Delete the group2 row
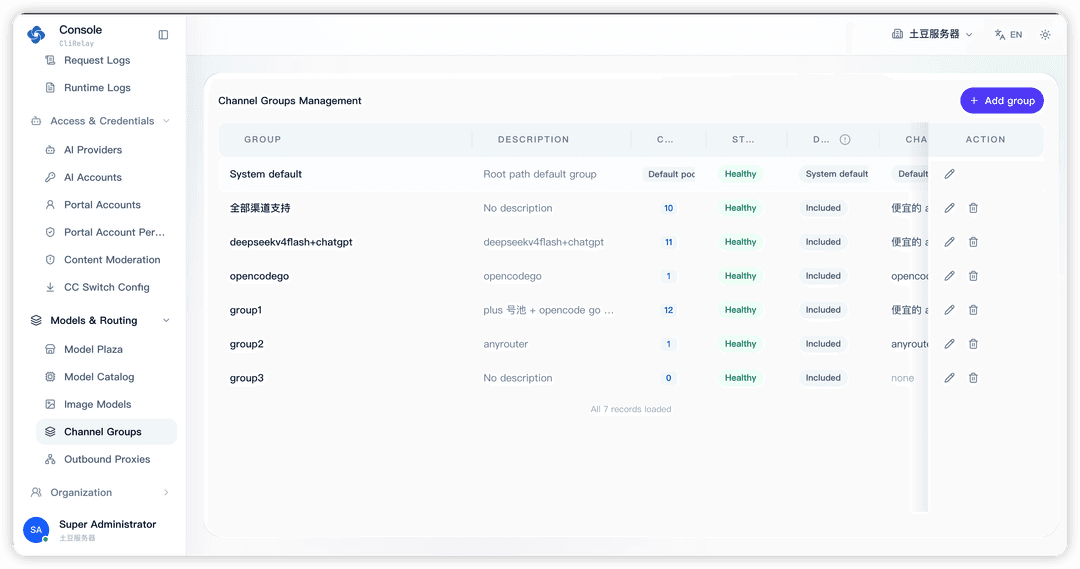Image resolution: width=1080 pixels, height=569 pixels. point(973,344)
